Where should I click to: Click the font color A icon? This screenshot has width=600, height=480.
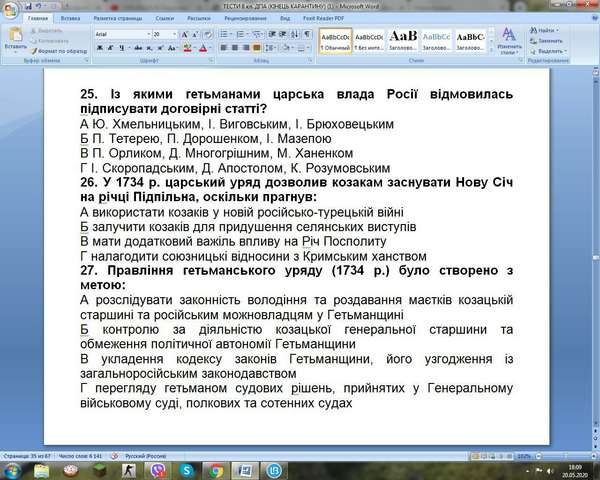pyautogui.click(x=203, y=48)
